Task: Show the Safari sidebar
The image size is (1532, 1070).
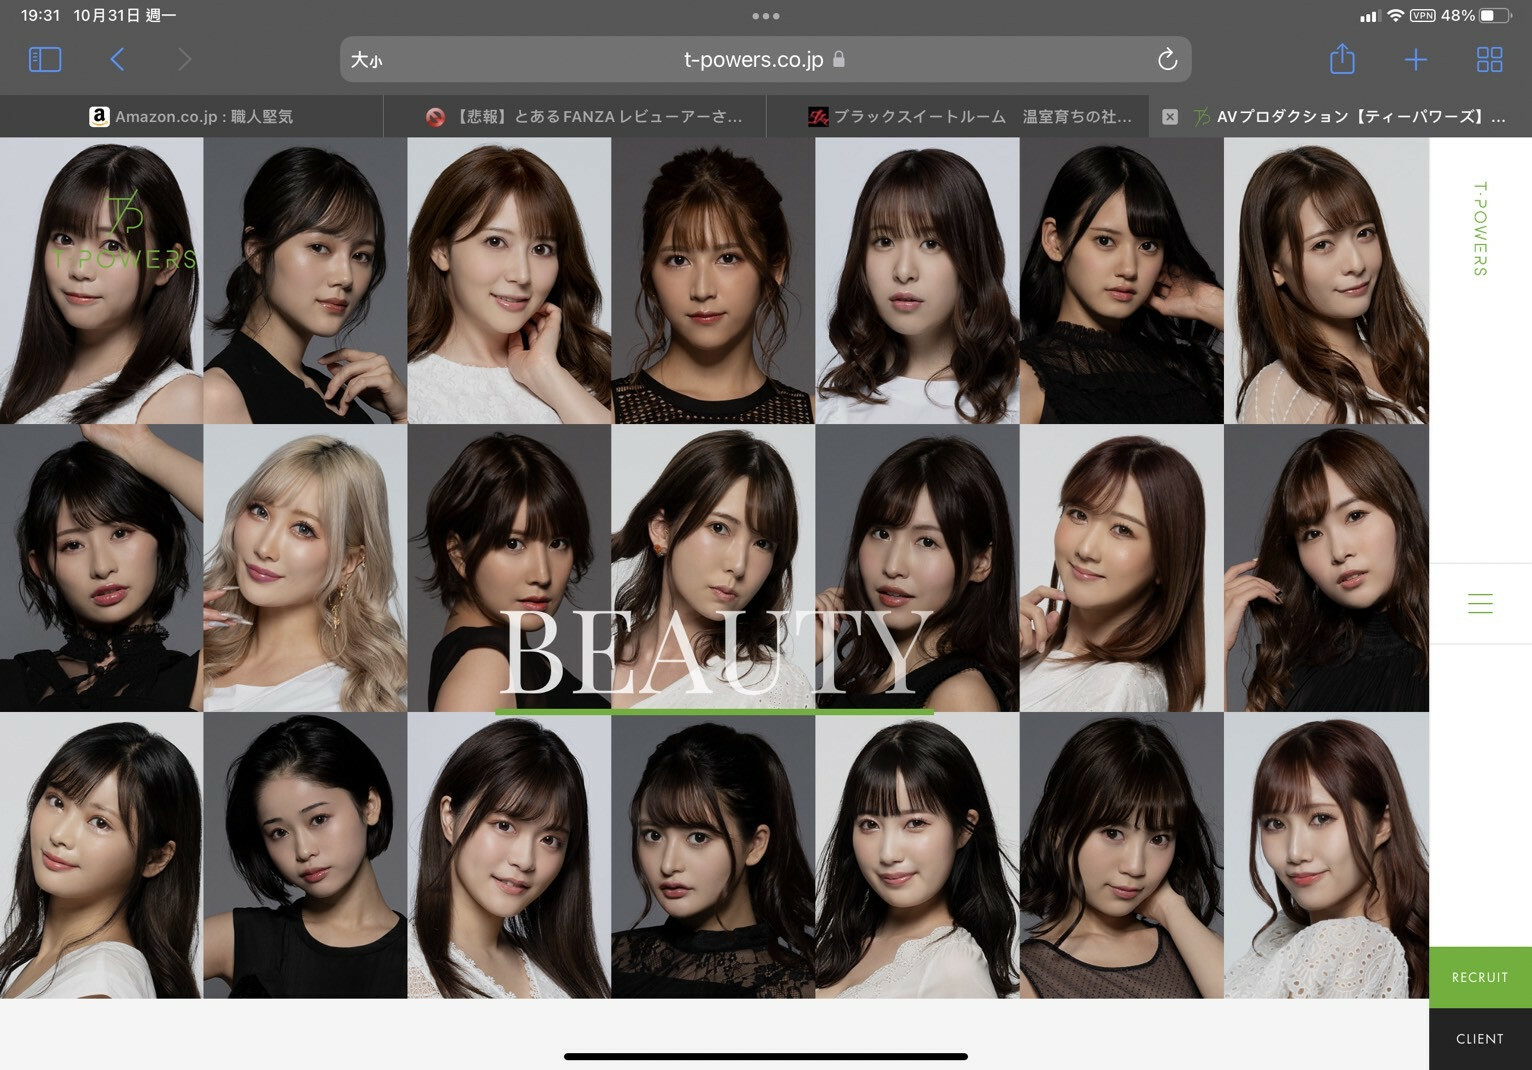Action: click(x=45, y=60)
